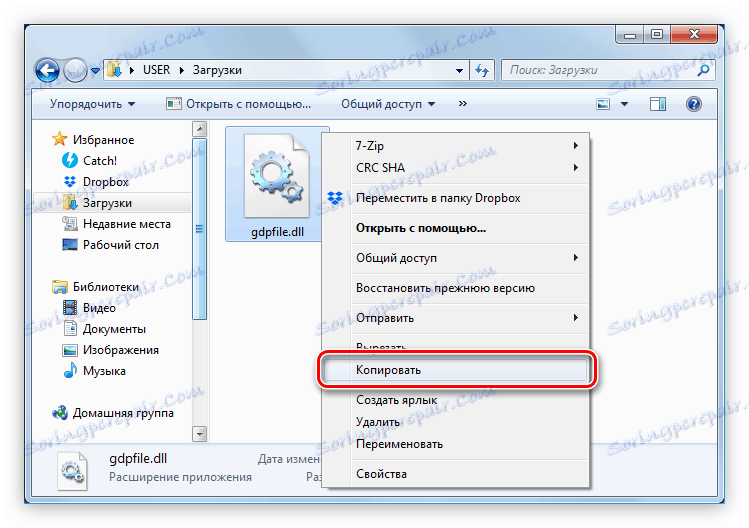The width and height of the screenshot is (749, 528).
Task: Select the gdpfile.dll file icon
Action: (277, 176)
